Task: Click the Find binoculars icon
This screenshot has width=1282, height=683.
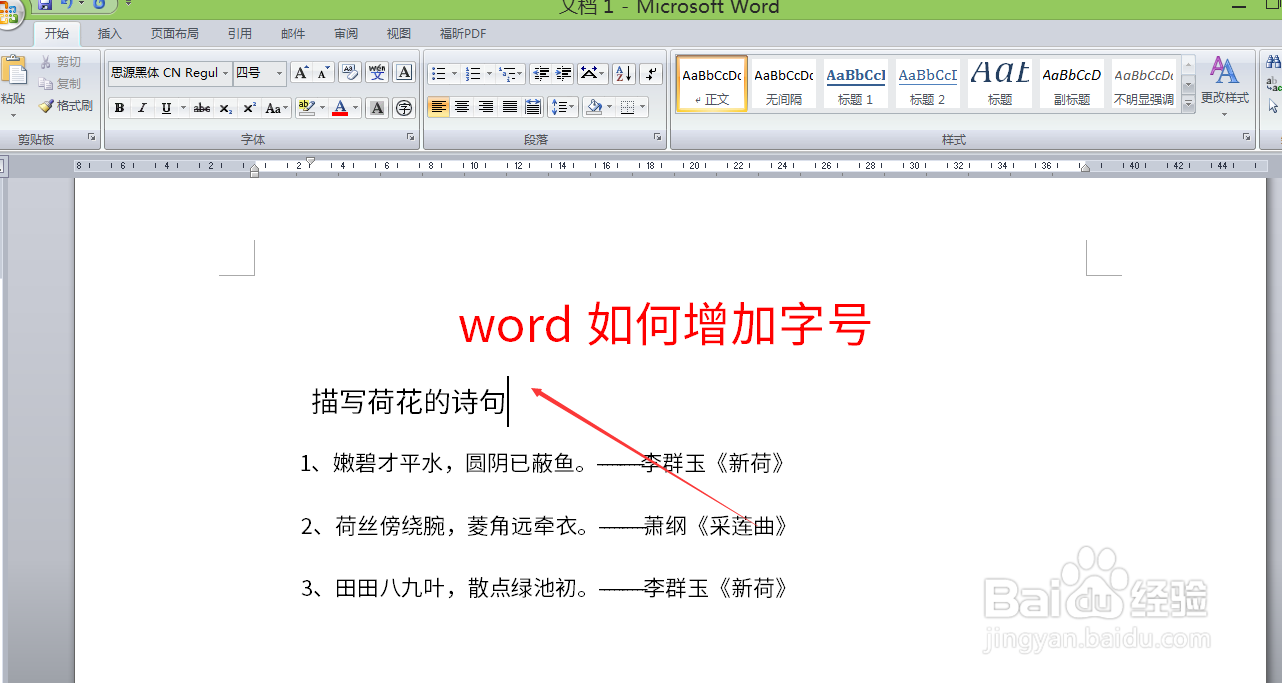Action: pyautogui.click(x=1274, y=62)
